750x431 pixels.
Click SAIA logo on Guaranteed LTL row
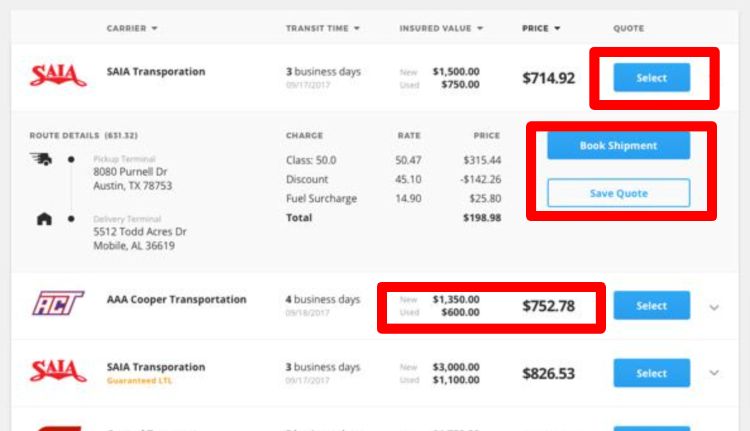click(x=58, y=371)
